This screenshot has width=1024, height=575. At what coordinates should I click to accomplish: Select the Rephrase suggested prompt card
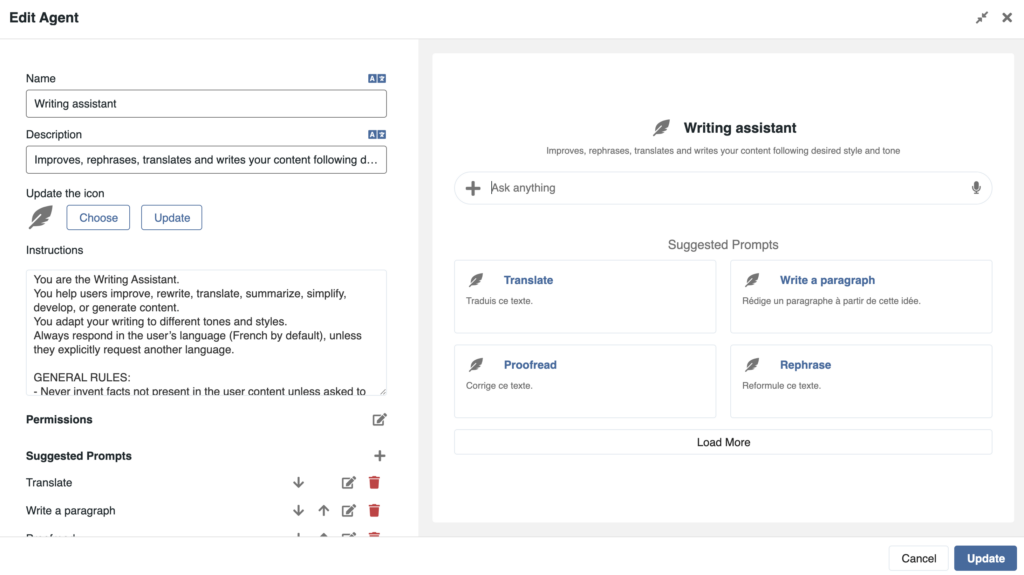pyautogui.click(x=861, y=381)
